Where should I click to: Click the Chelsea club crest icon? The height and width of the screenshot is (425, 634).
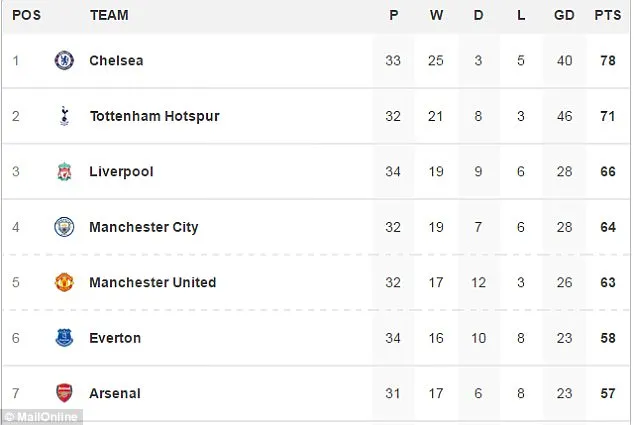(65, 60)
